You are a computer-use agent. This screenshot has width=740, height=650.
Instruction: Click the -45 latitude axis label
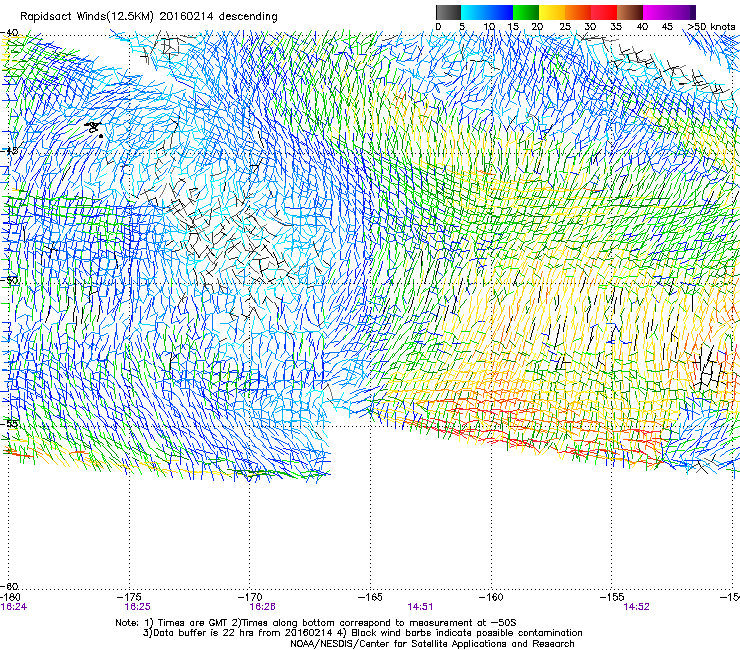[x=9, y=151]
